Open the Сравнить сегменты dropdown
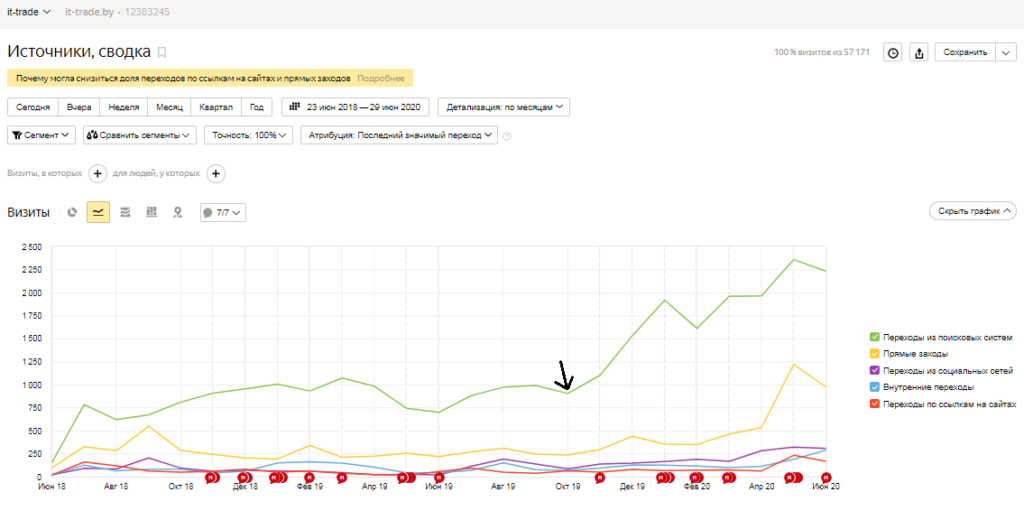The image size is (1024, 520). click(140, 135)
